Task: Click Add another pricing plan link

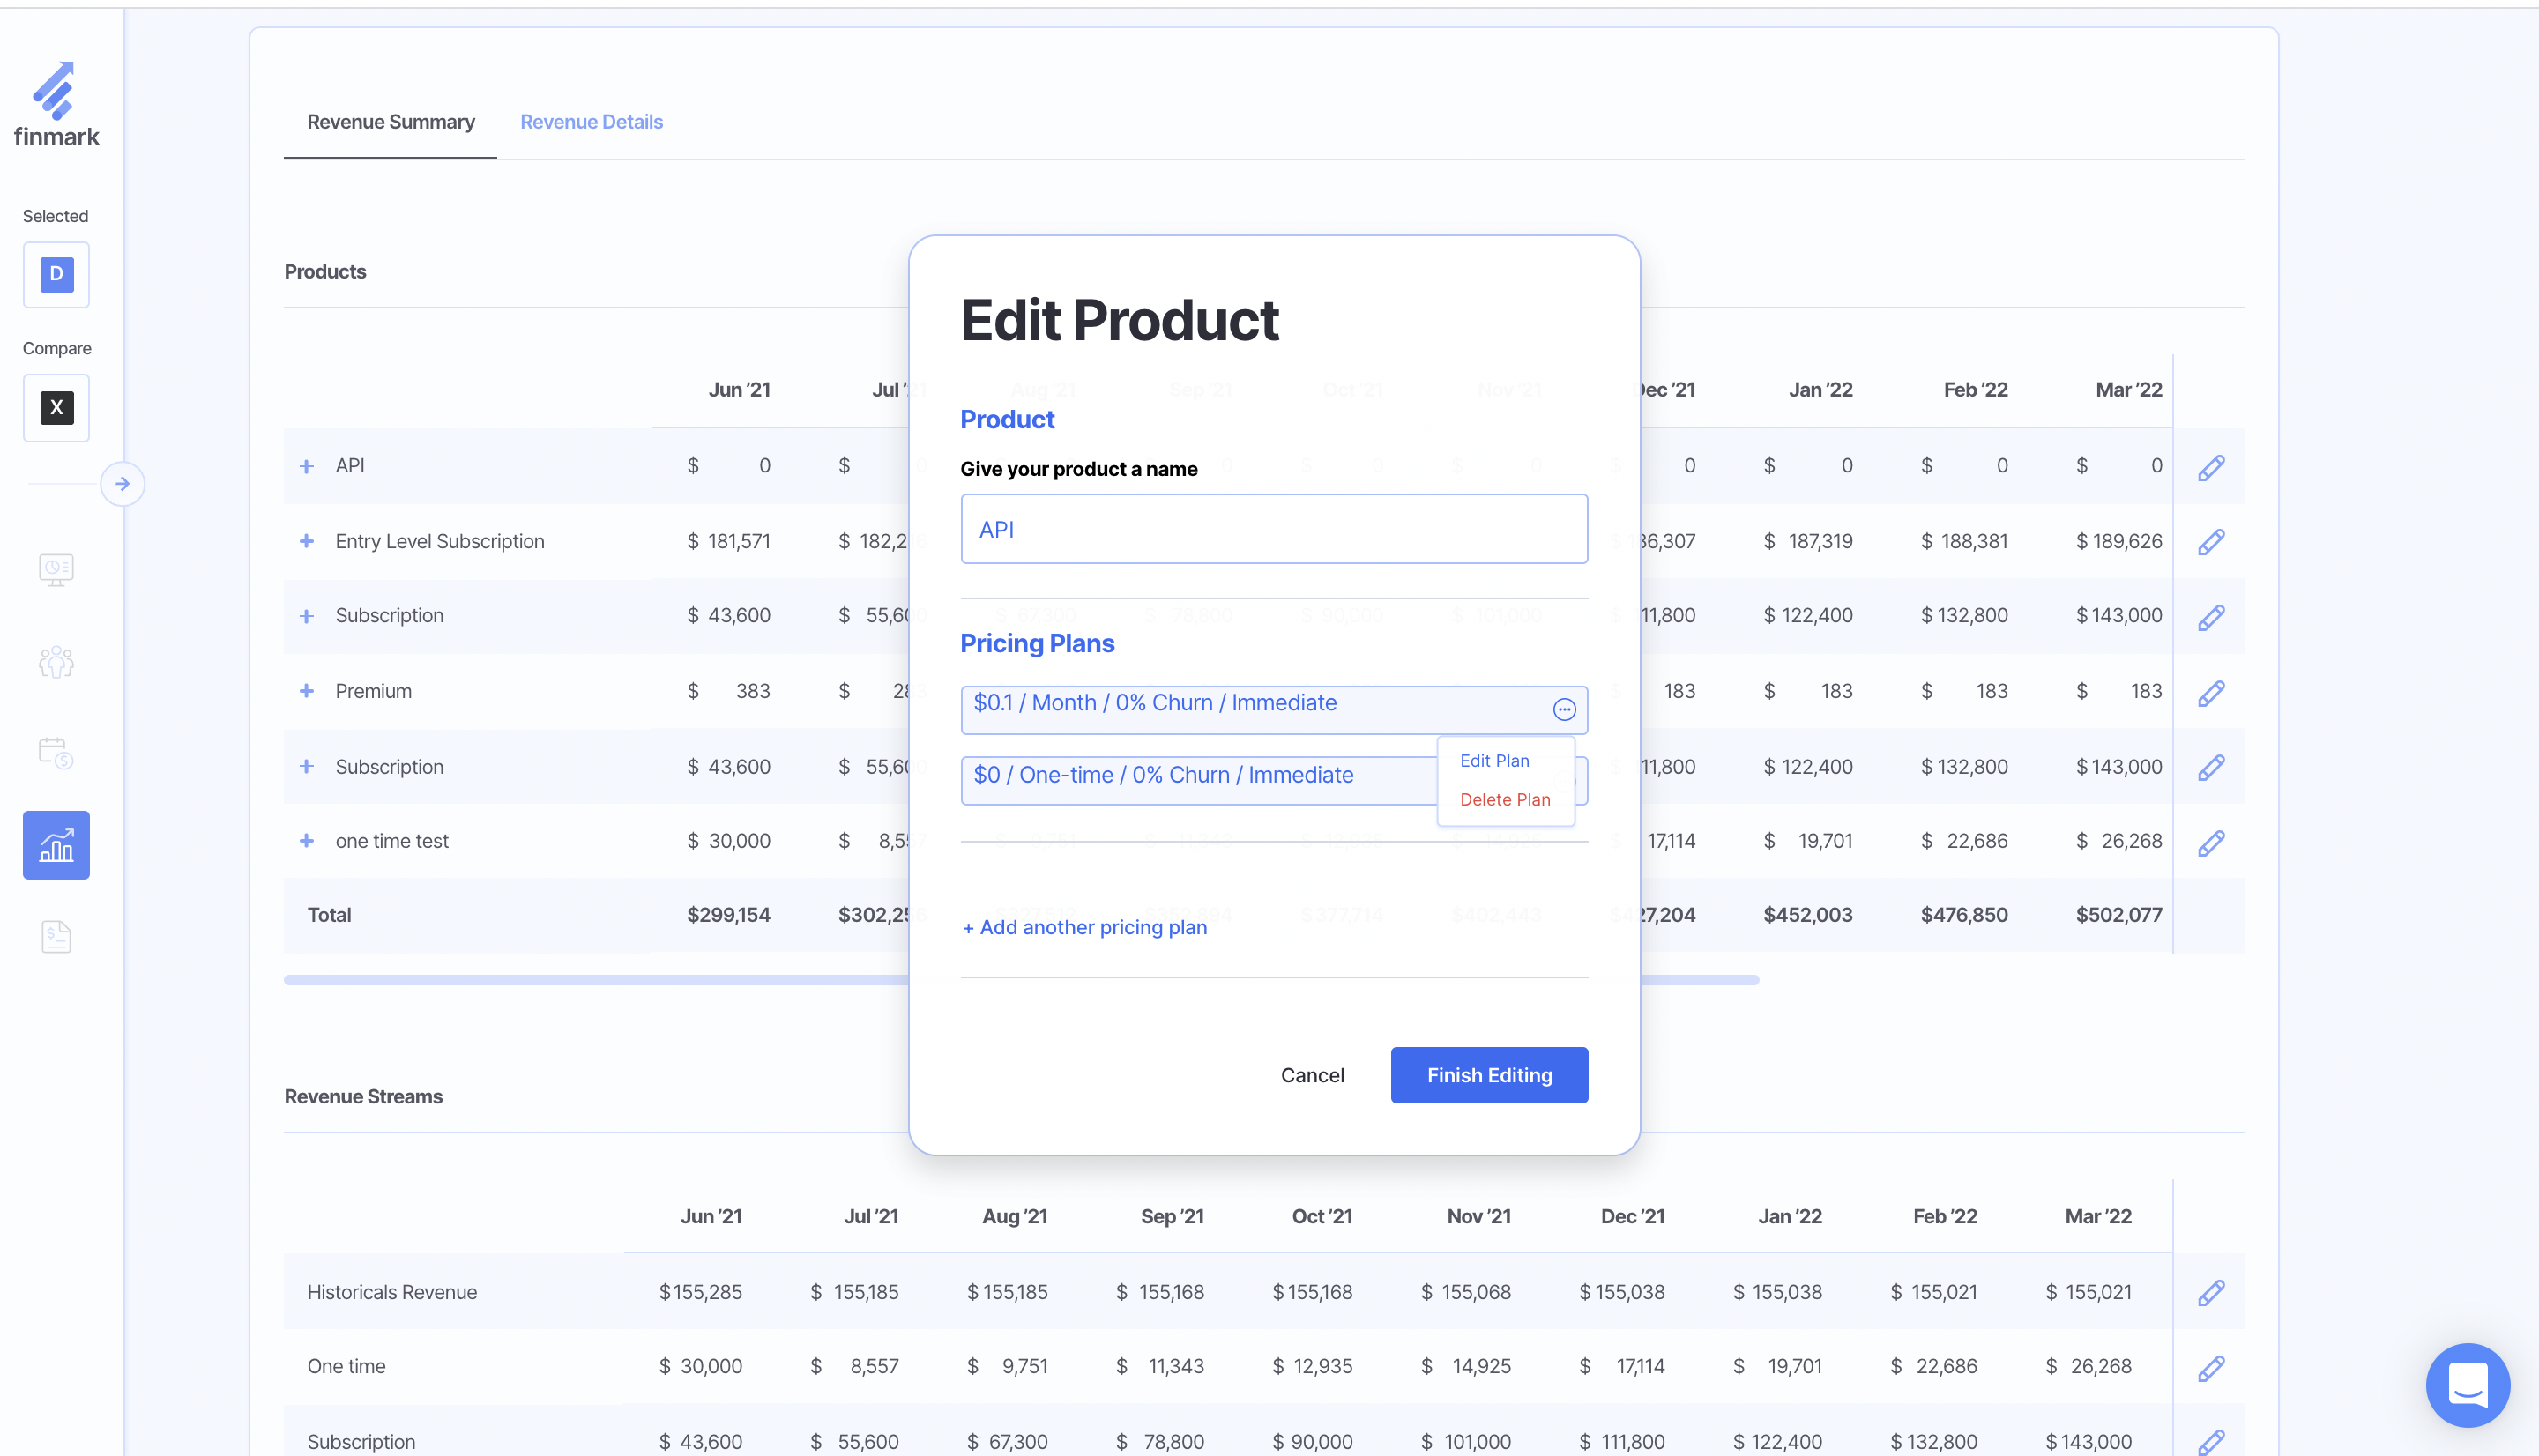Action: coord(1084,928)
